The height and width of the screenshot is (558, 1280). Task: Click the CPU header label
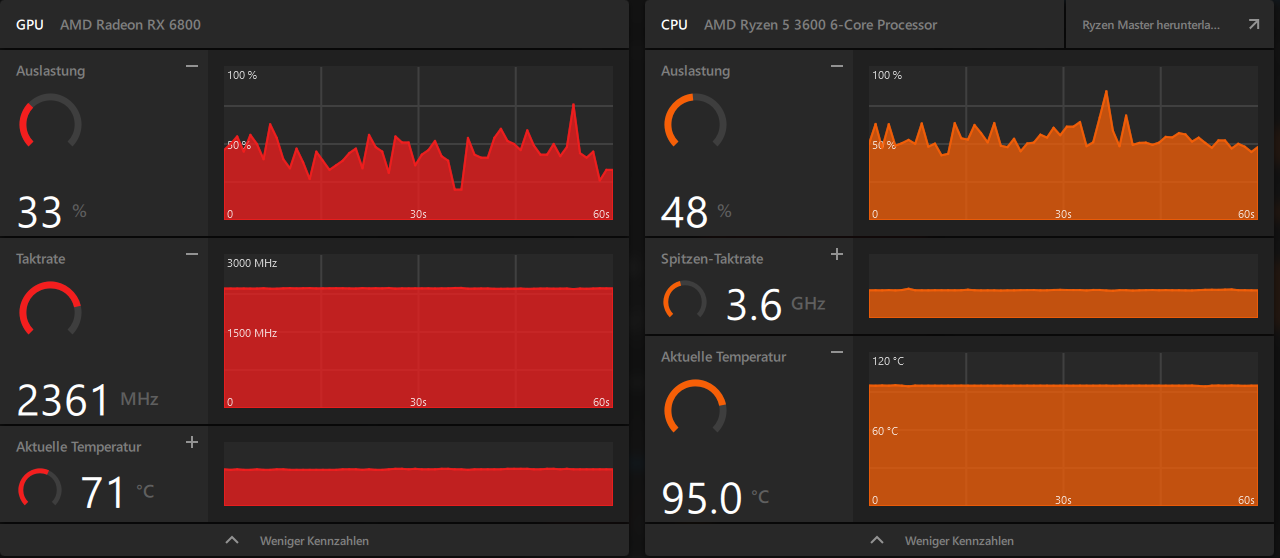[x=675, y=25]
